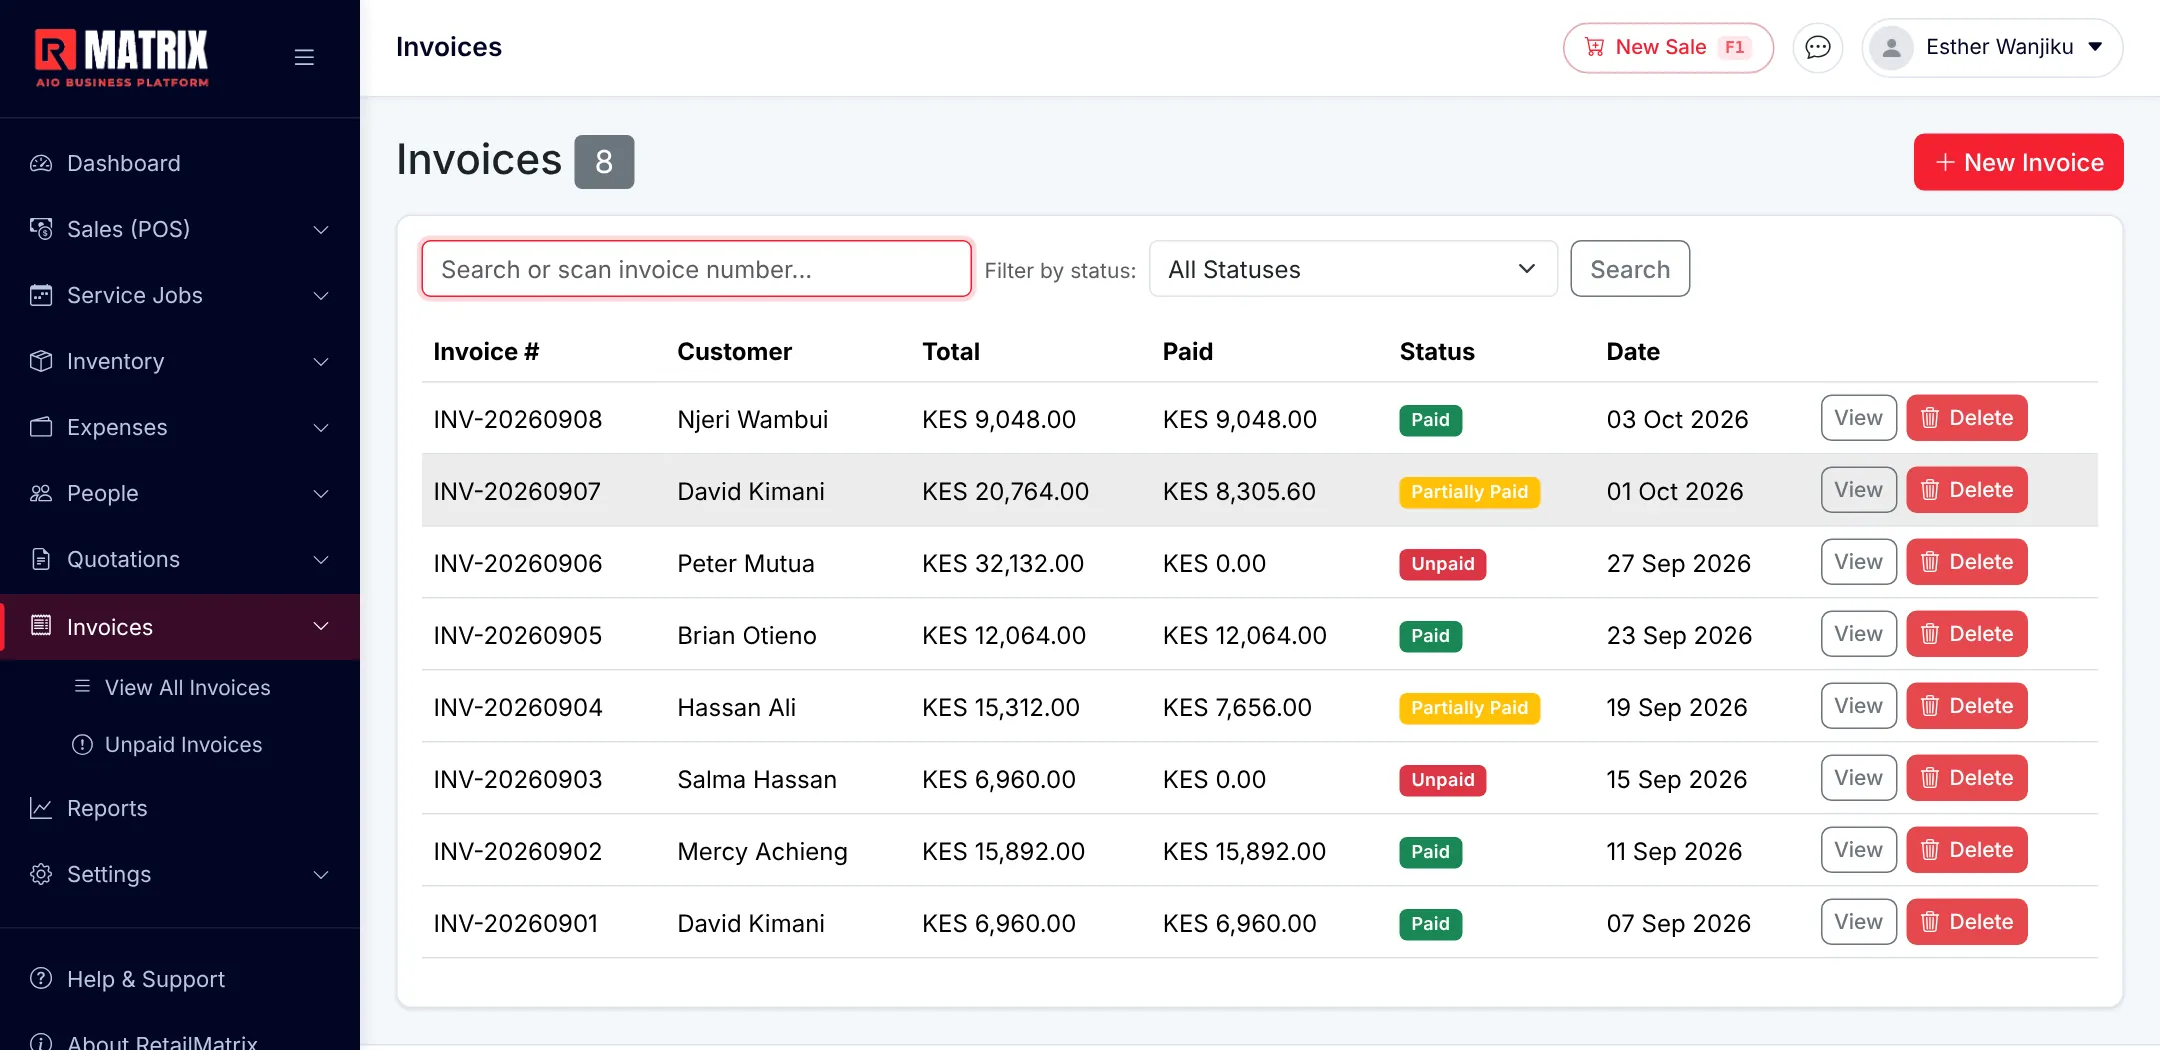Click the Sales (POS) sidebar icon
This screenshot has width=2160, height=1050.
point(41,229)
